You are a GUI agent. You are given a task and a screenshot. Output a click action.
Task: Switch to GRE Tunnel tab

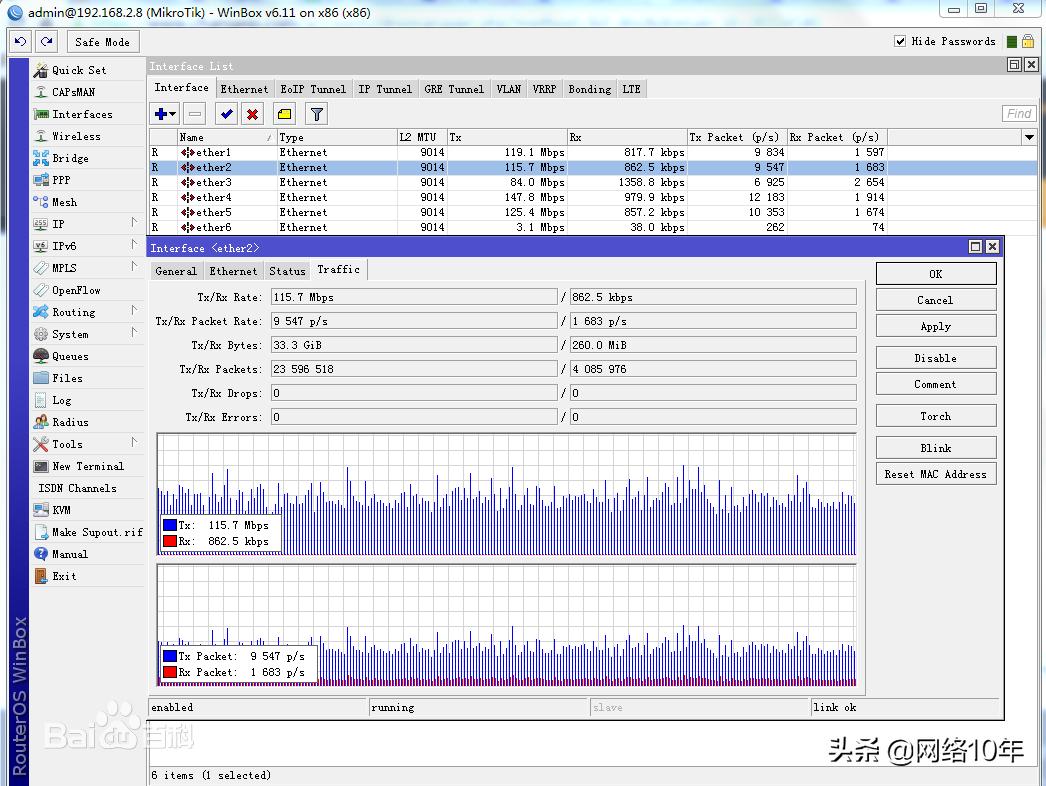point(454,89)
